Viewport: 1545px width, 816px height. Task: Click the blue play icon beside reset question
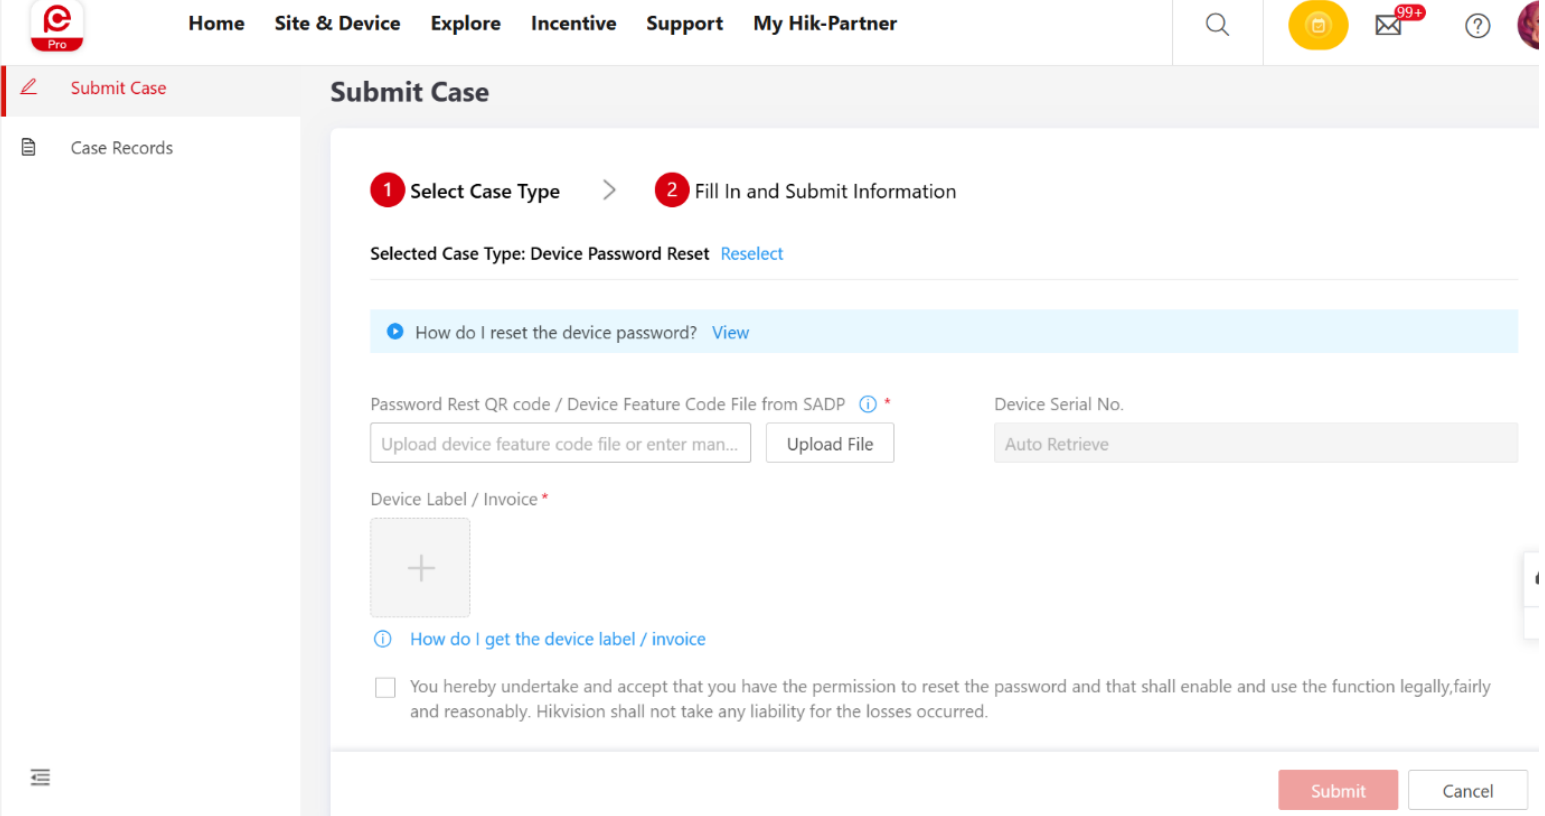pos(395,331)
